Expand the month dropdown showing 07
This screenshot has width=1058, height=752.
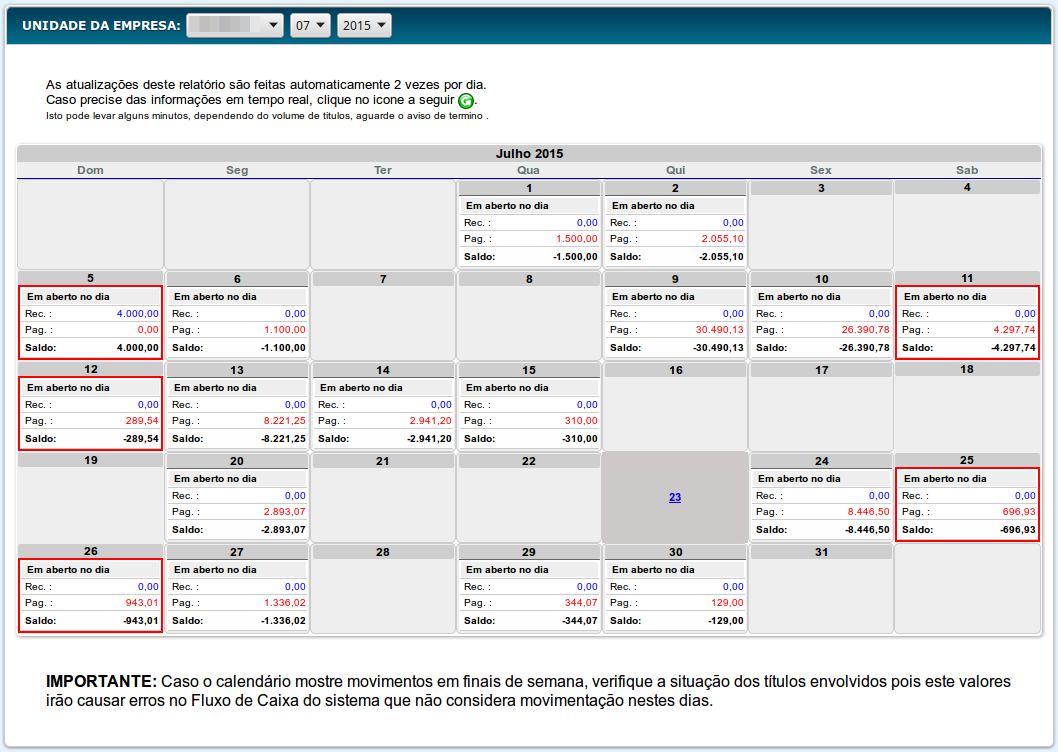[310, 26]
